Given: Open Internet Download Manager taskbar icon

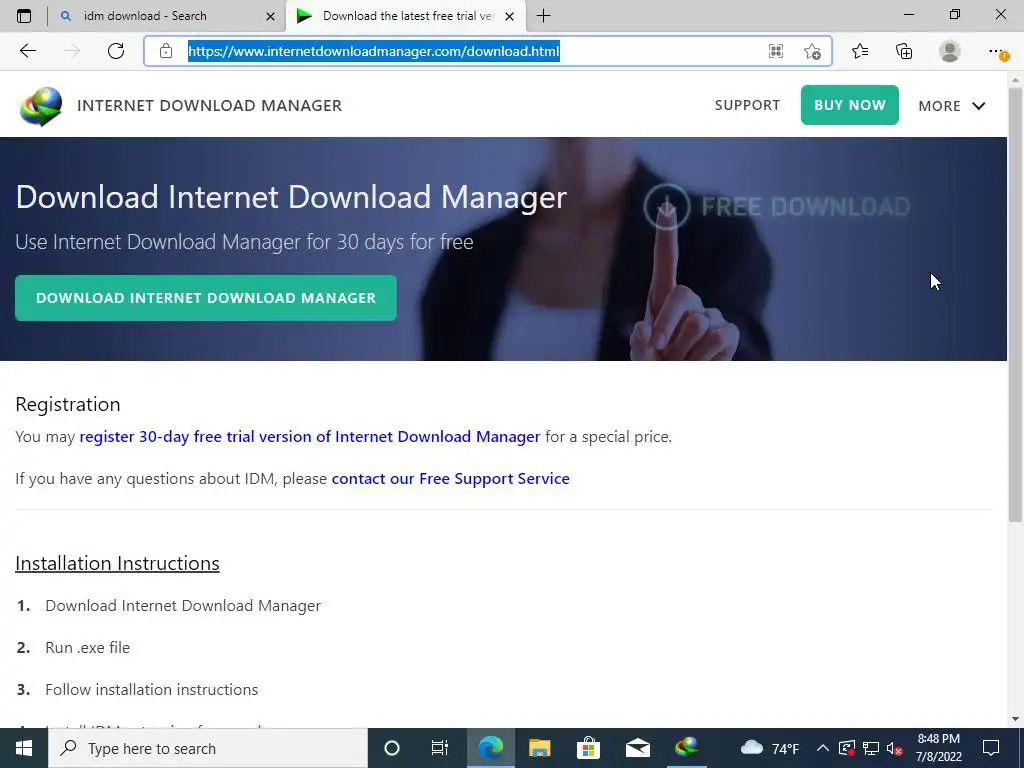Looking at the screenshot, I should pyautogui.click(x=686, y=748).
